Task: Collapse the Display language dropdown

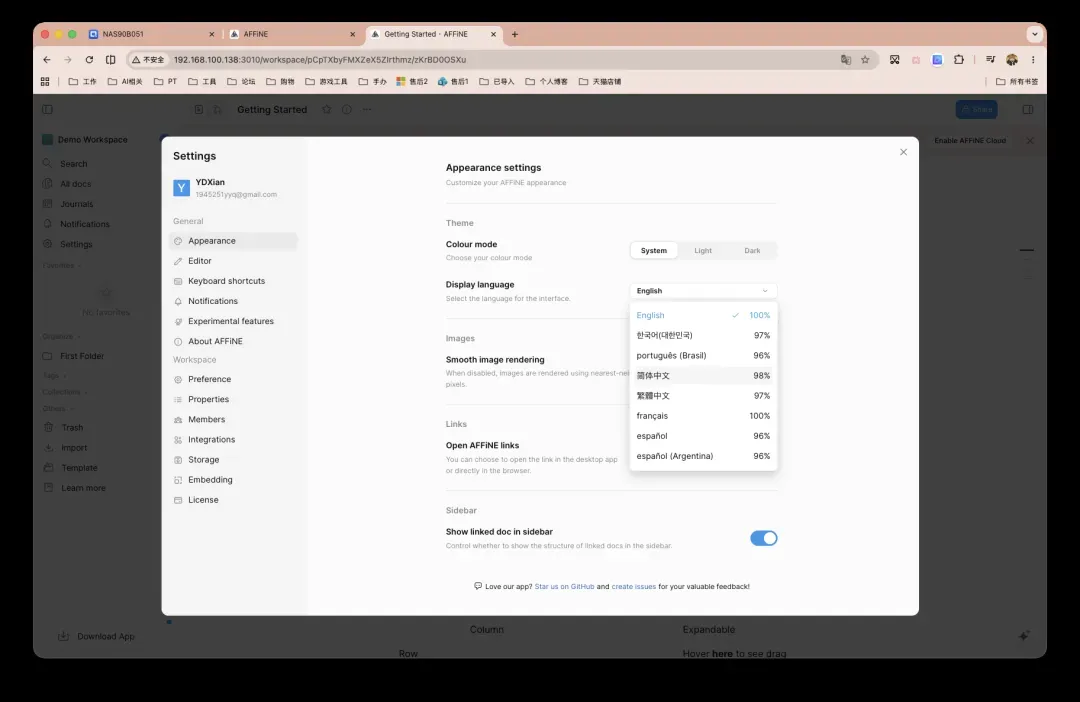Action: 703,291
